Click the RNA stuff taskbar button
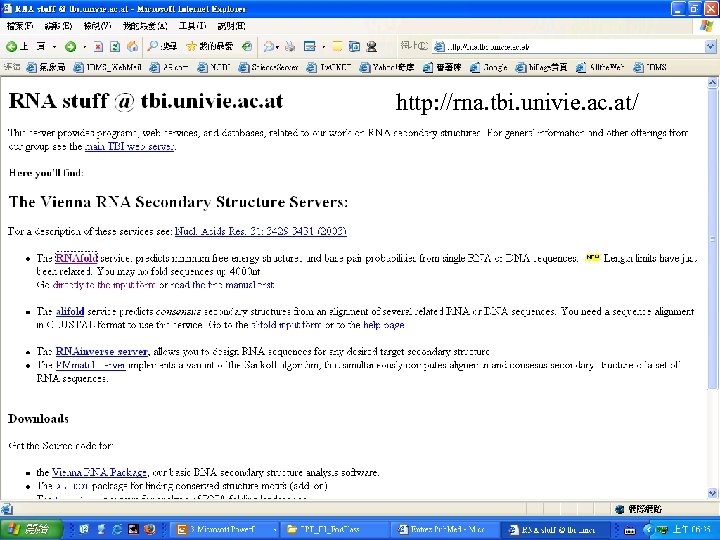Screen dimensions: 720x540 pos(555,529)
